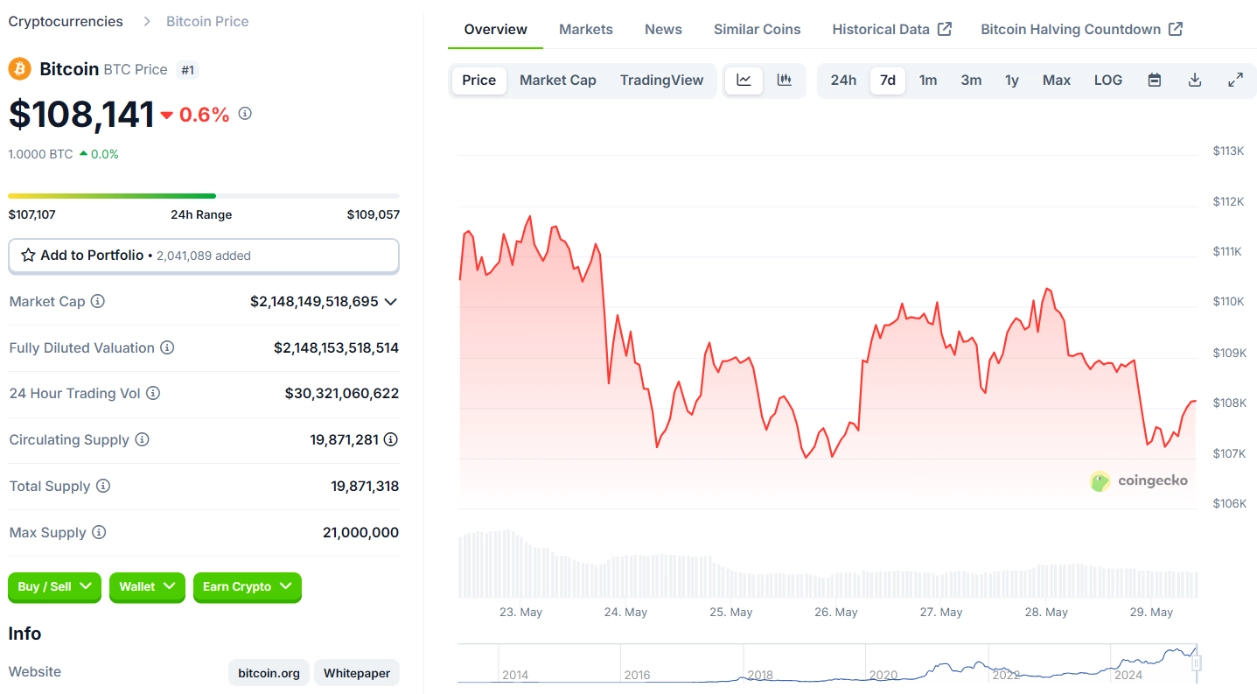This screenshot has width=1257, height=694.
Task: Click the $2,148,153,518,514 valuation value
Action: pyautogui.click(x=336, y=348)
